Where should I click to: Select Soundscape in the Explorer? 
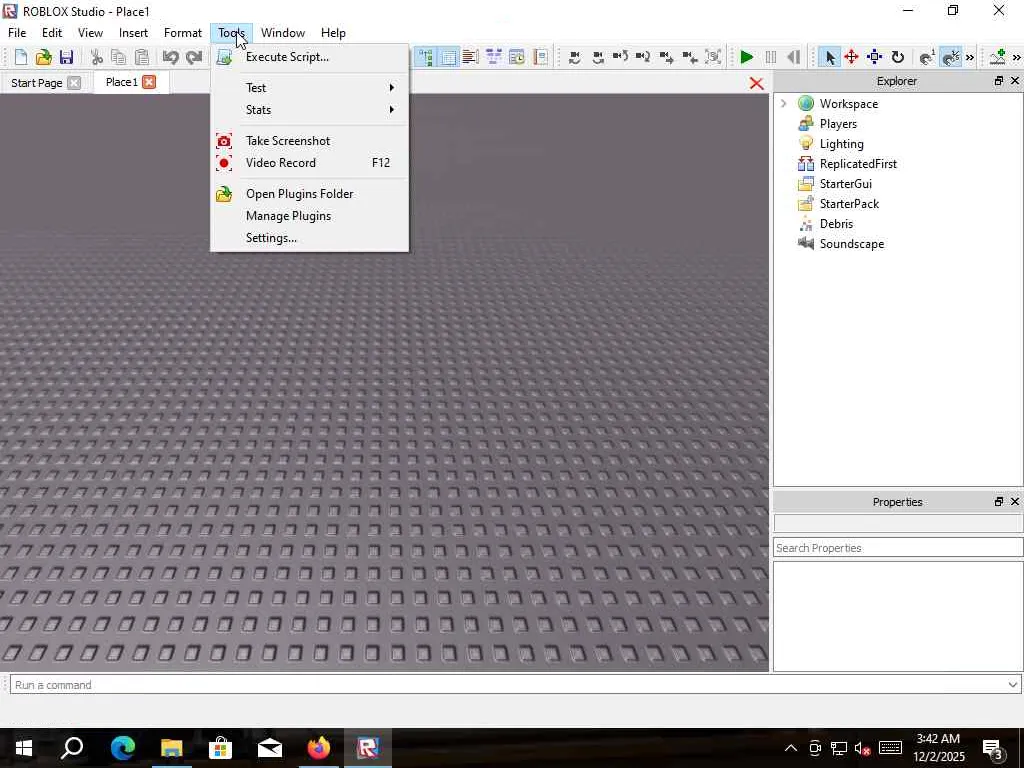852,244
